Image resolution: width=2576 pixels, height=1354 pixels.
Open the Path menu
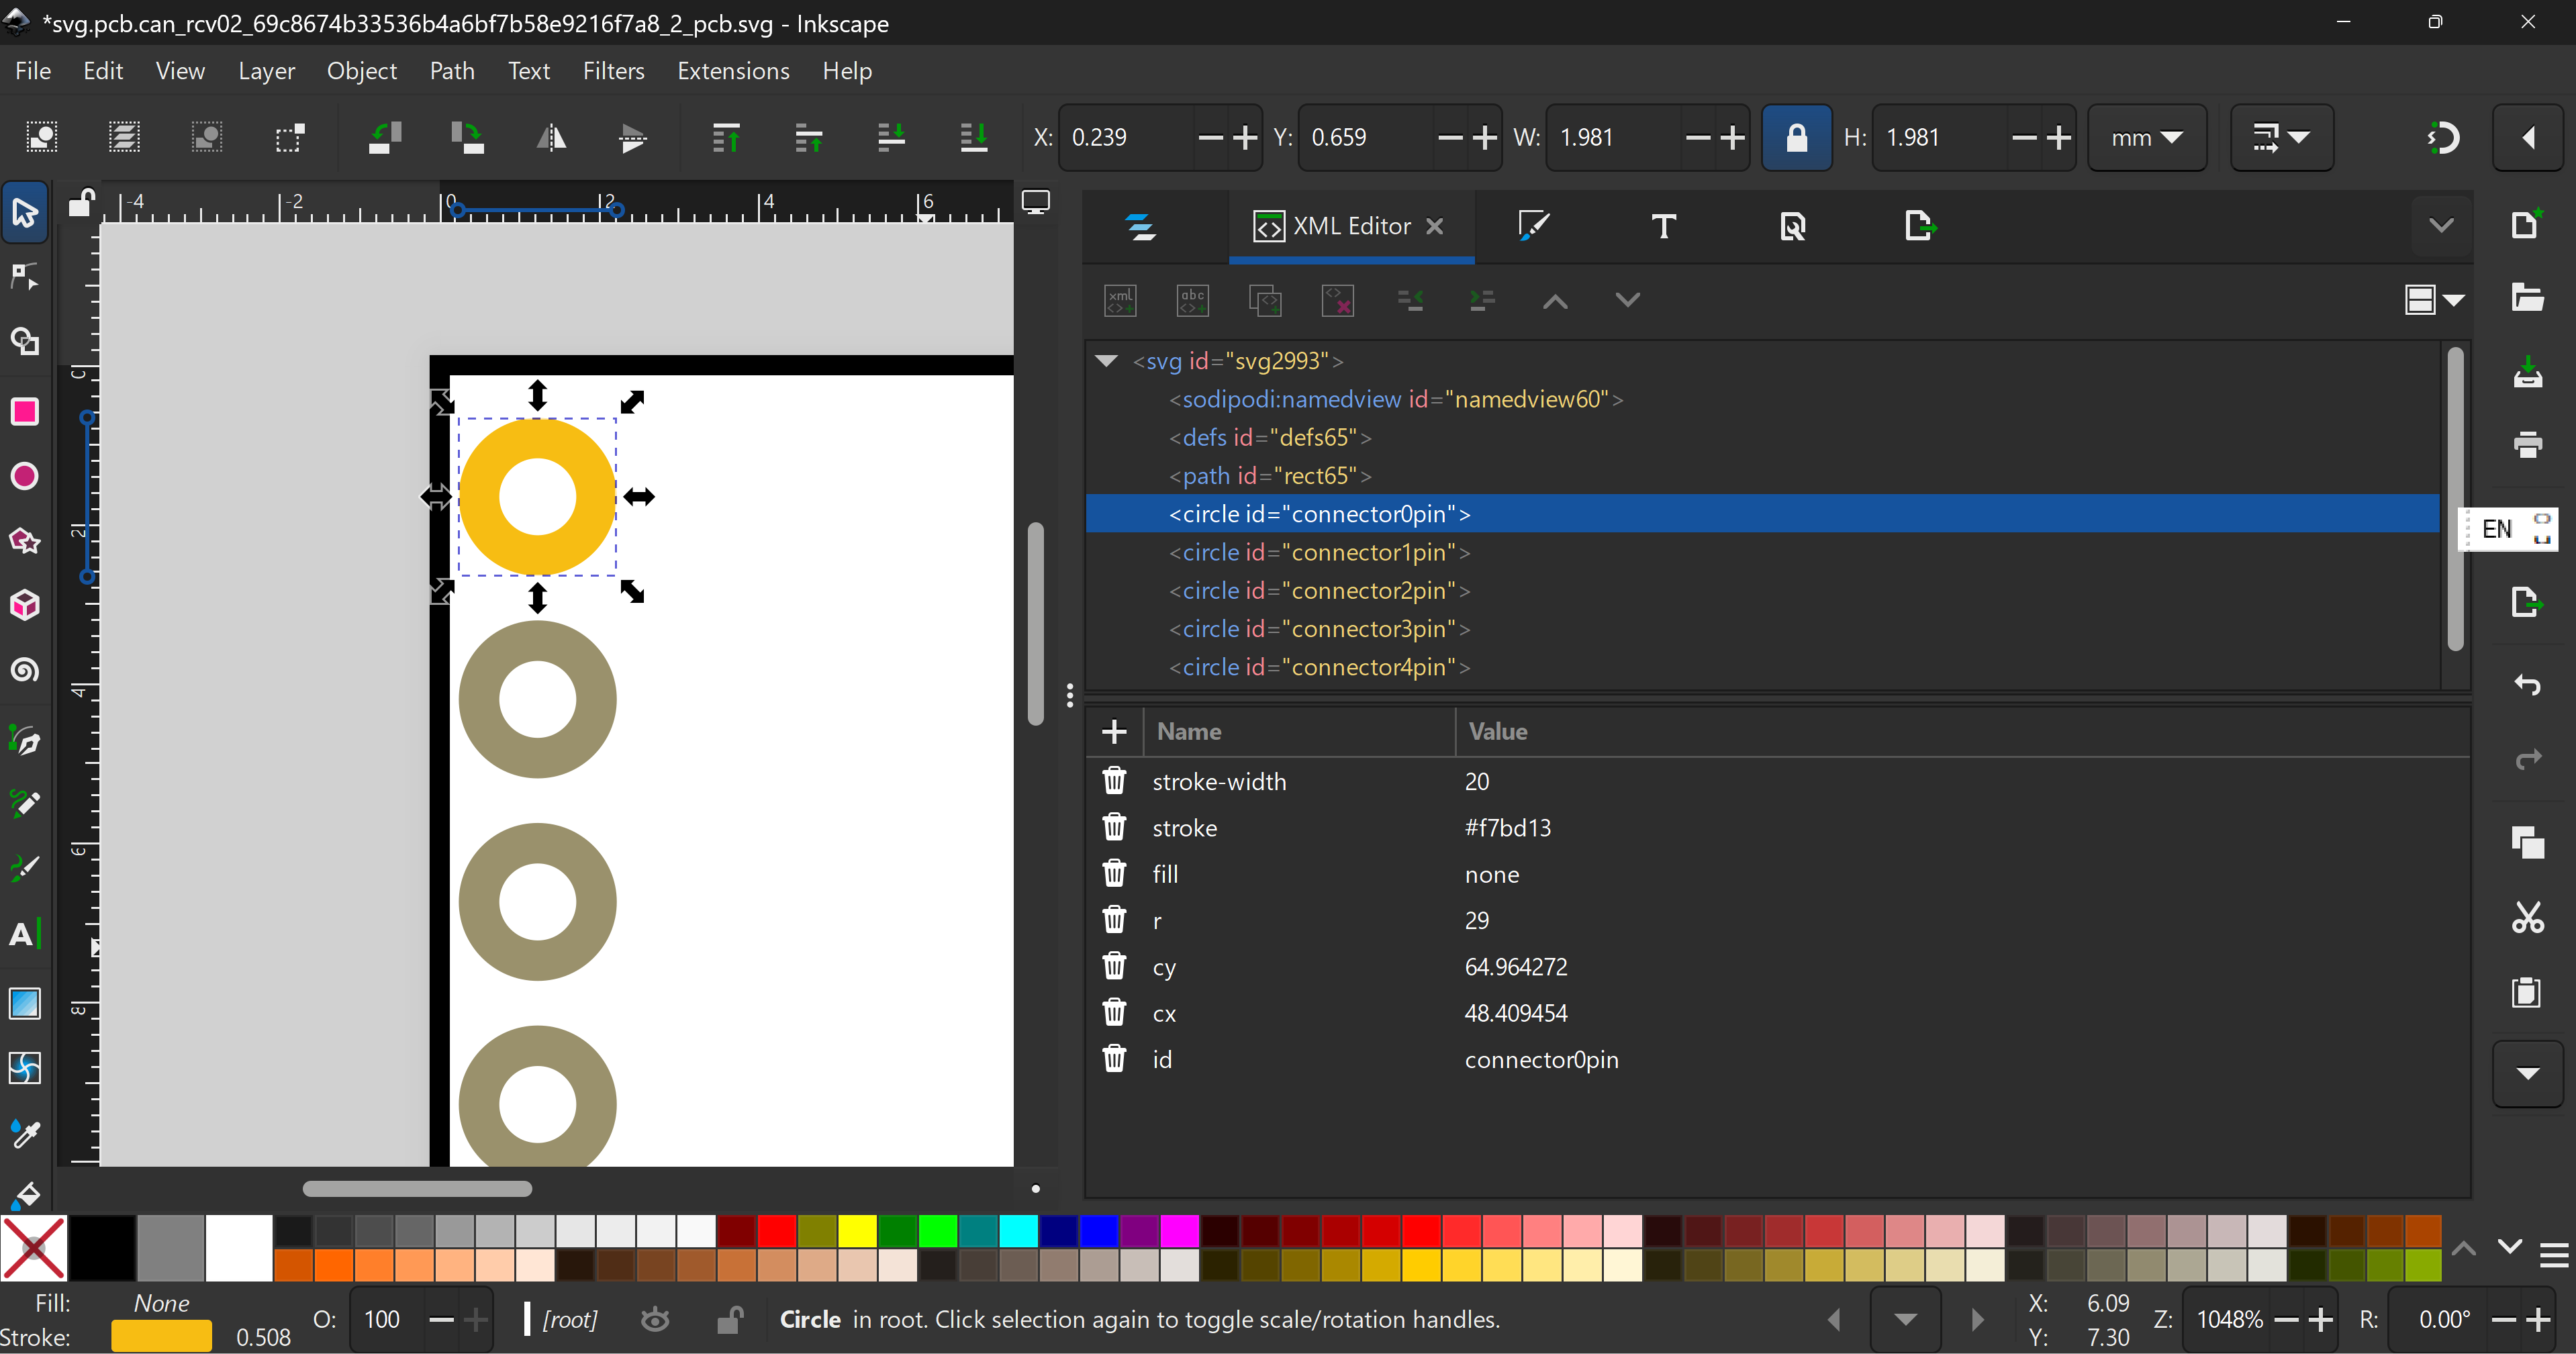[451, 71]
